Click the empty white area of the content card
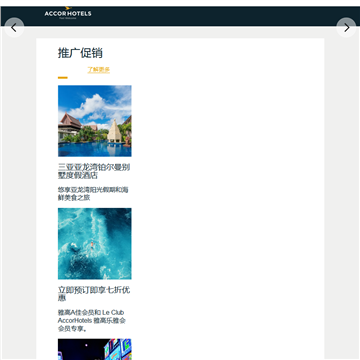The image size is (360, 360). [x=227, y=200]
